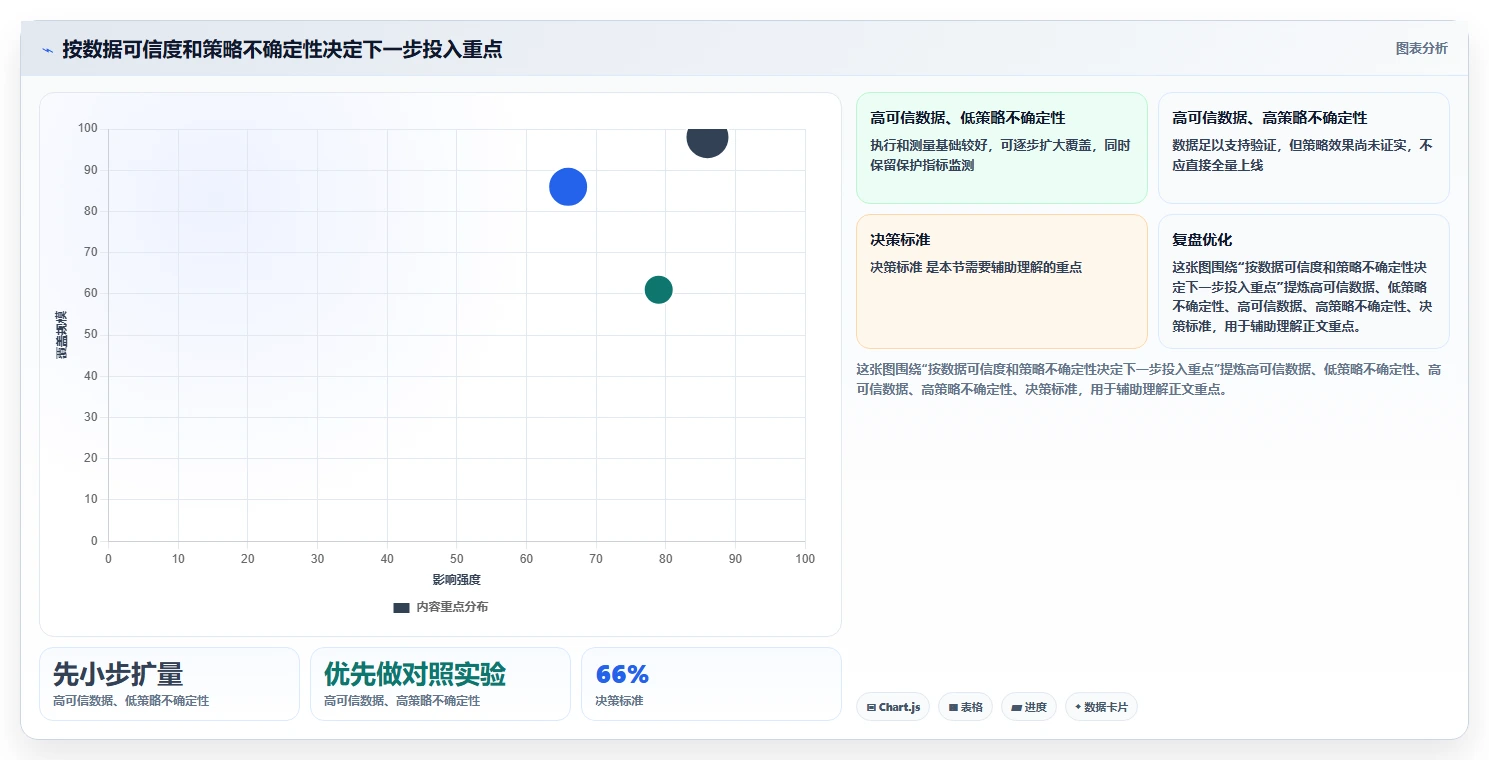Click the 高可信数据、低策略不确定性 label under 先小步扩量
This screenshot has height=760, width=1489.
(131, 701)
